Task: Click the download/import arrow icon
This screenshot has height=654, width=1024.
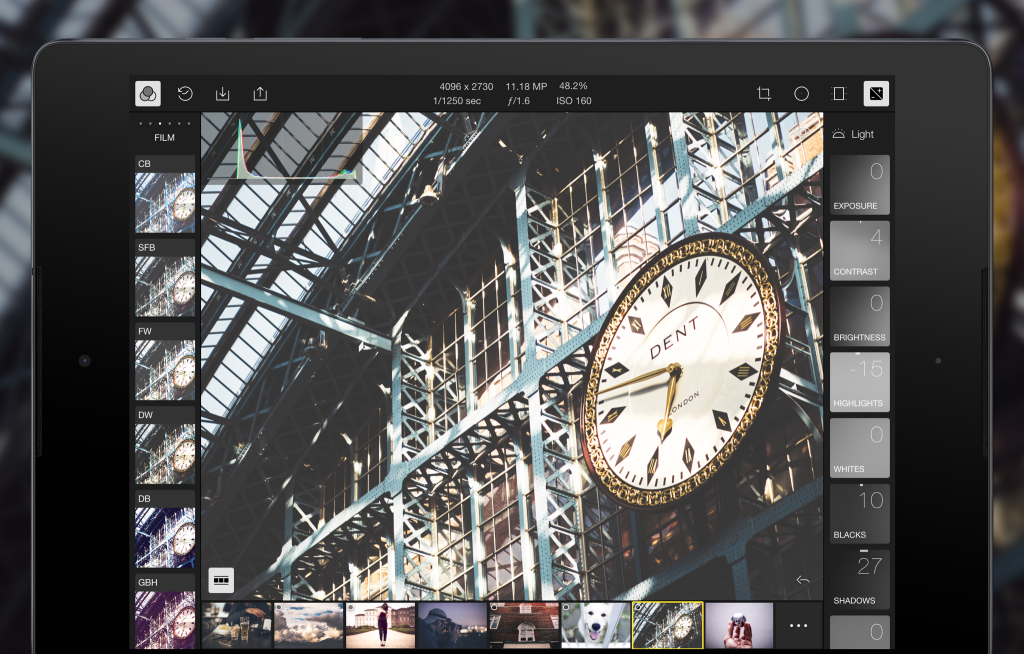Action: point(223,94)
